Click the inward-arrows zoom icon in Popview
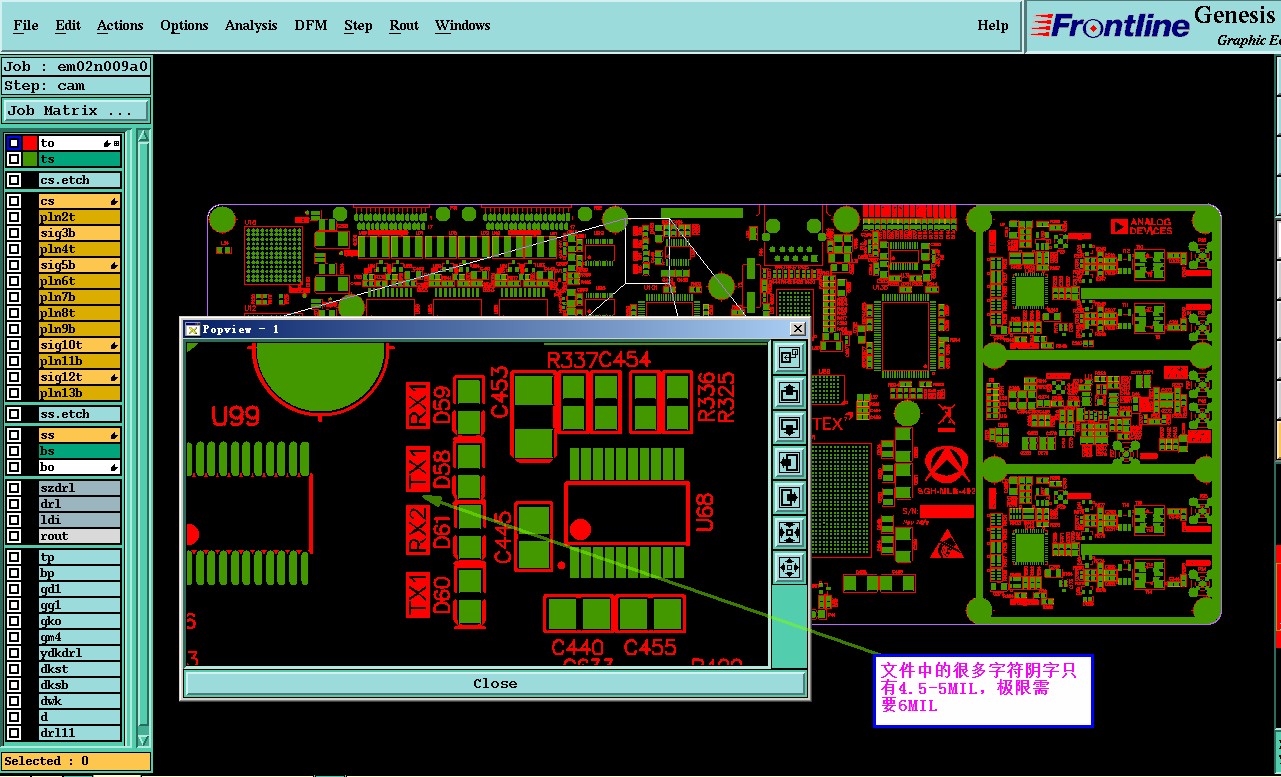The height and width of the screenshot is (777, 1281). click(x=789, y=533)
